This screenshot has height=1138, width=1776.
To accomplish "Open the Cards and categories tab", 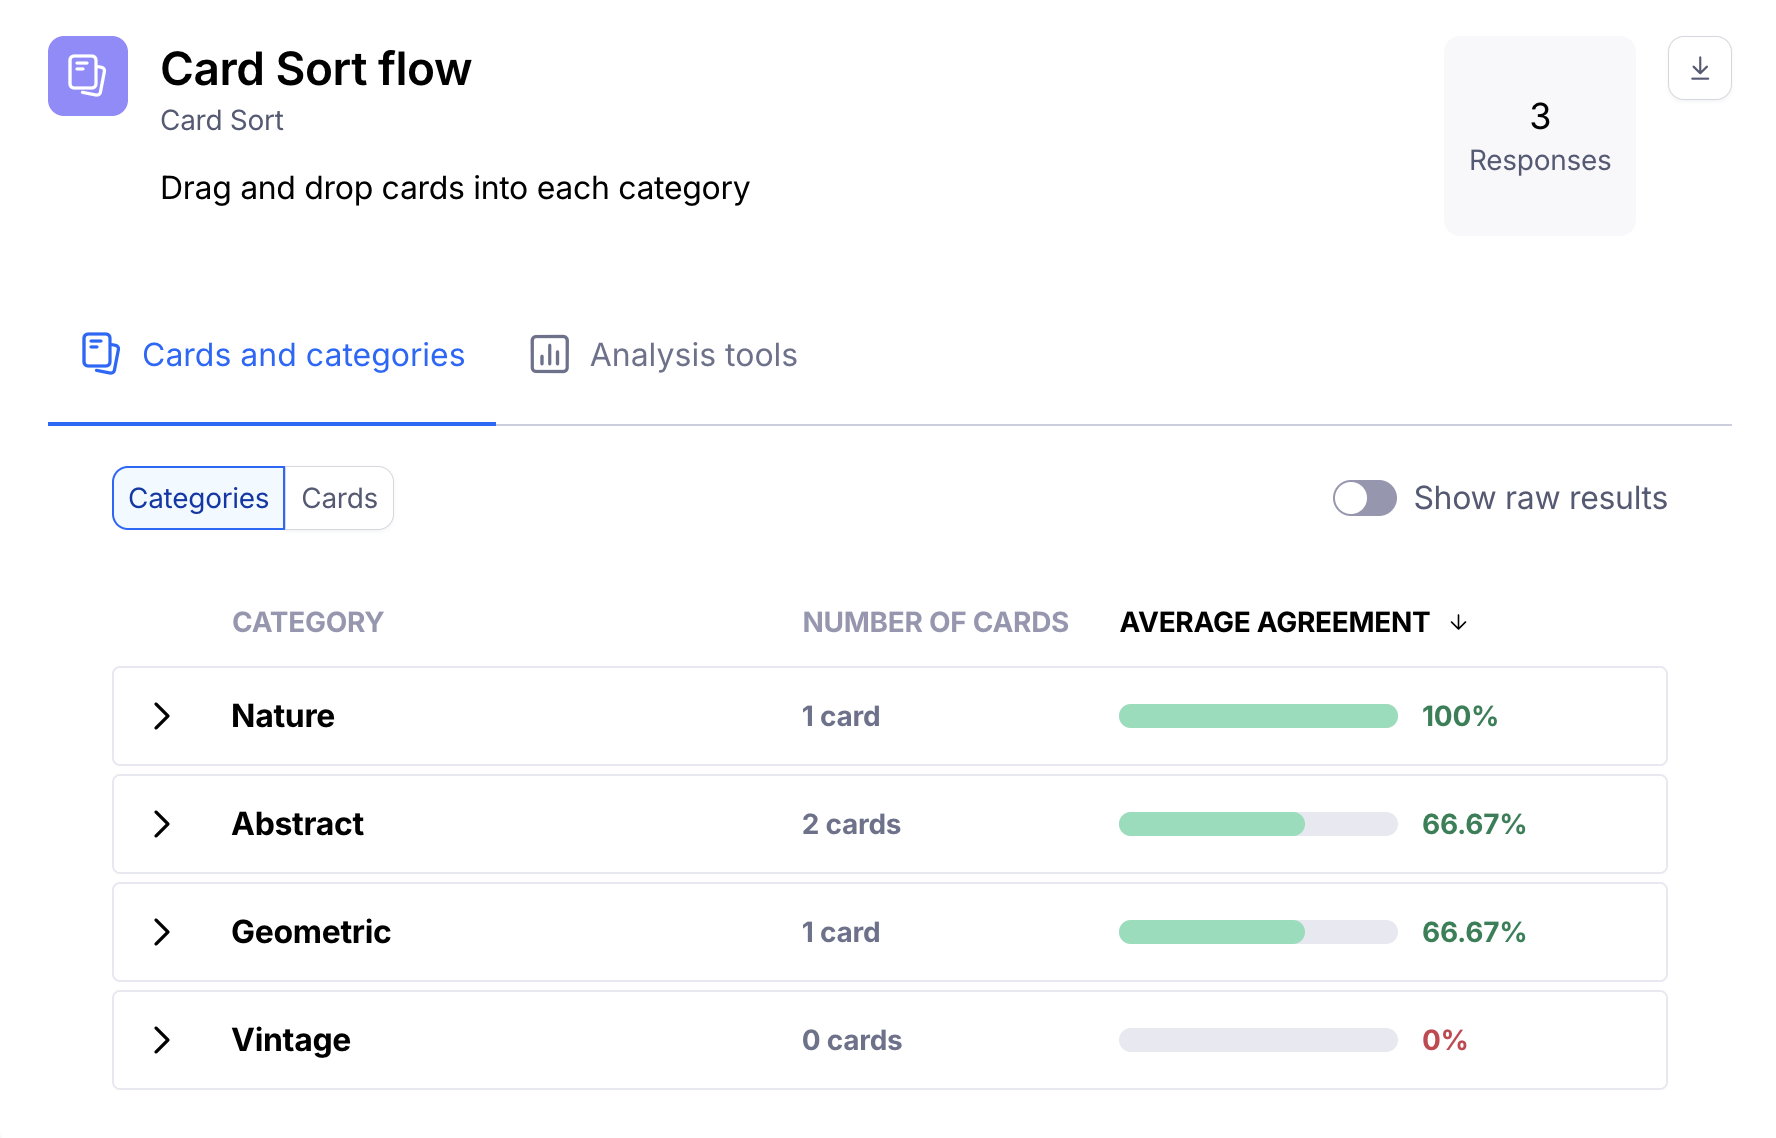I will 303,355.
